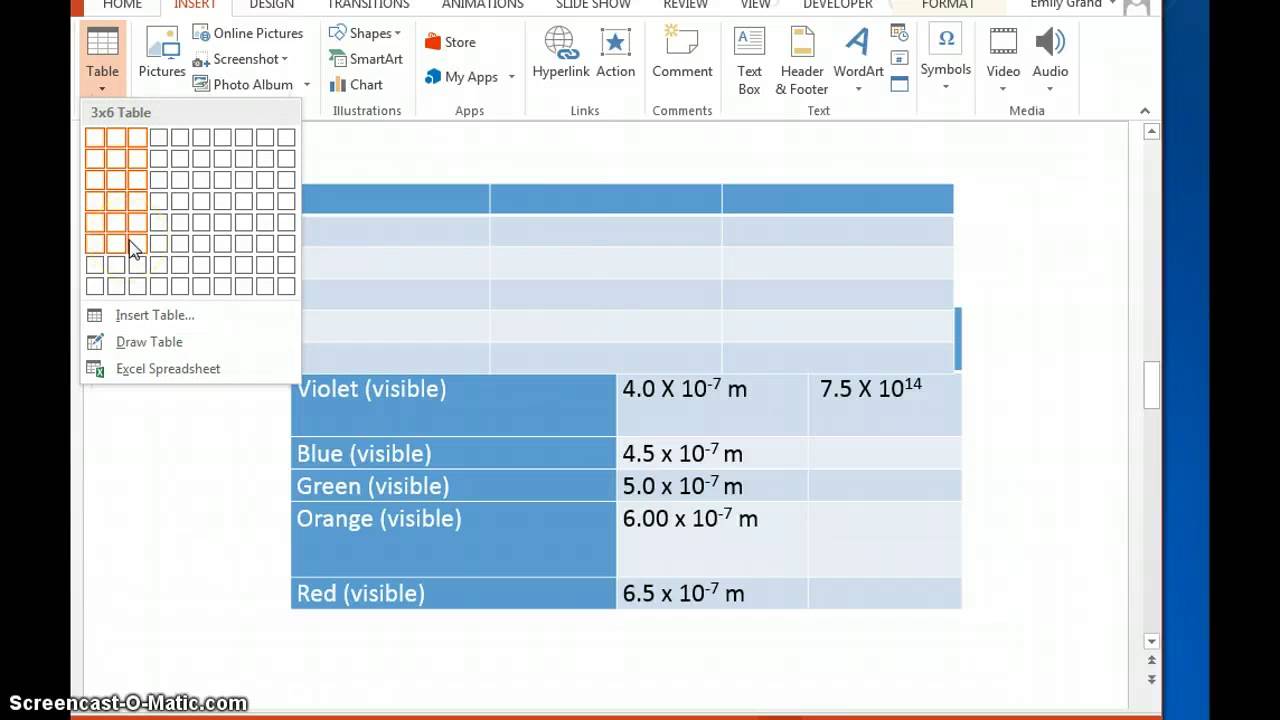
Task: Insert a SmartArt graphic
Action: click(x=365, y=59)
